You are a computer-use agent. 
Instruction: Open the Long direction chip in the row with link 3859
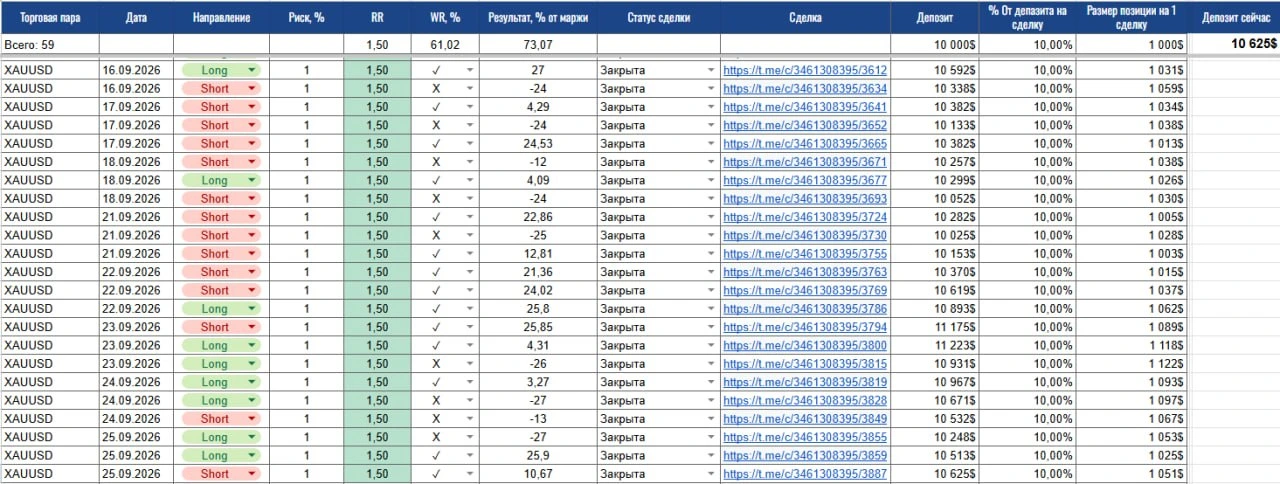[x=221, y=456]
